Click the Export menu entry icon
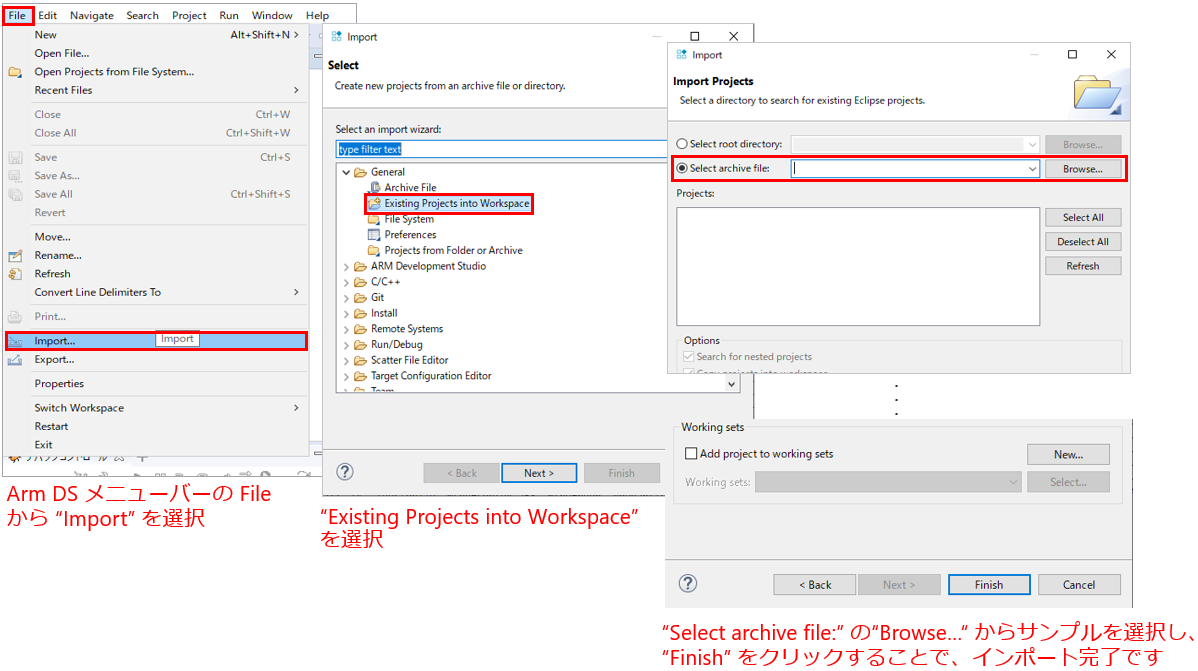 pos(15,360)
